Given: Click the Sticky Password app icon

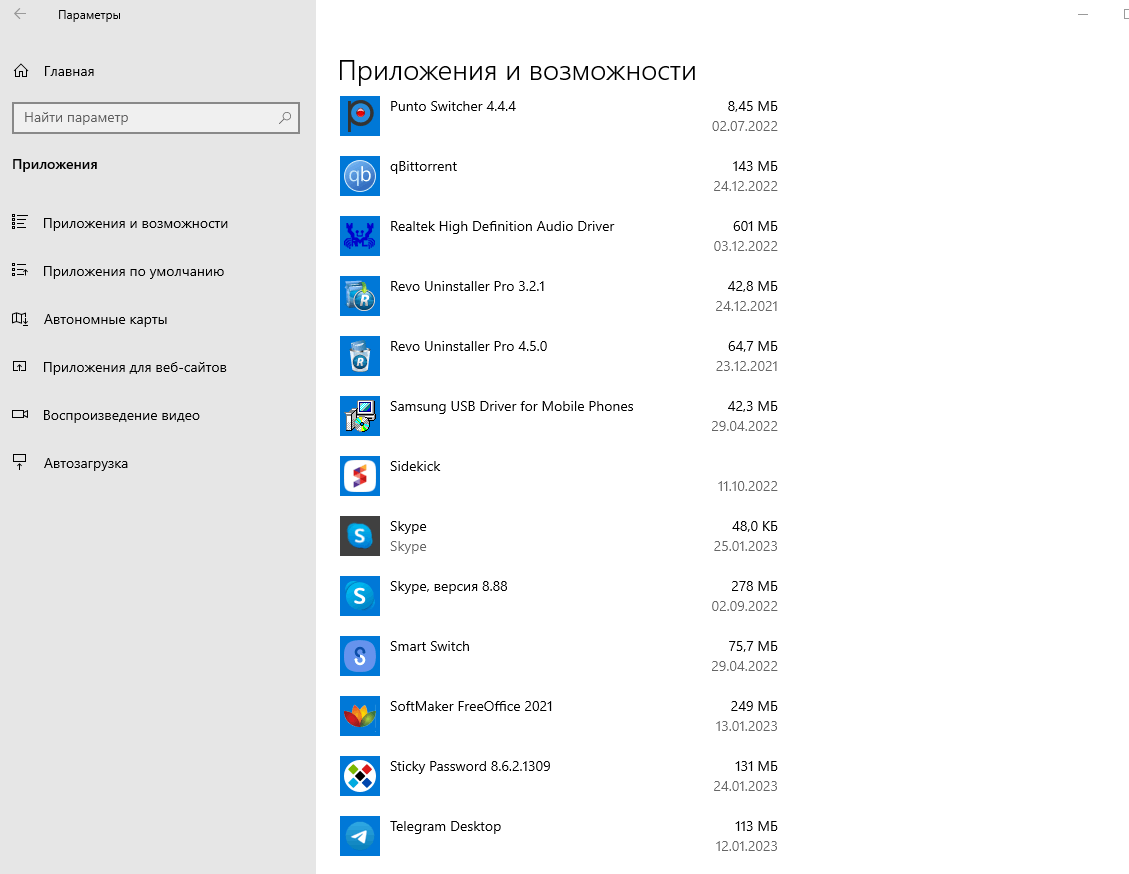Looking at the screenshot, I should (x=359, y=776).
